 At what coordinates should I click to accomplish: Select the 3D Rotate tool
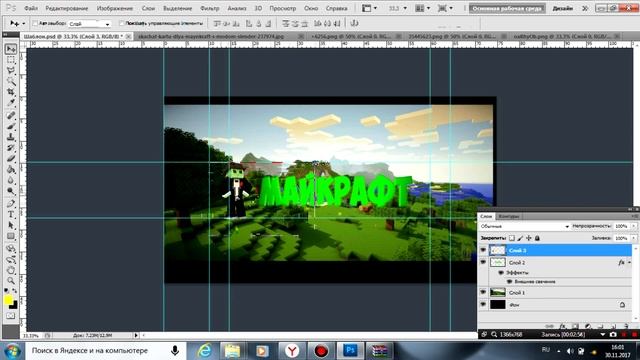pos(11,249)
